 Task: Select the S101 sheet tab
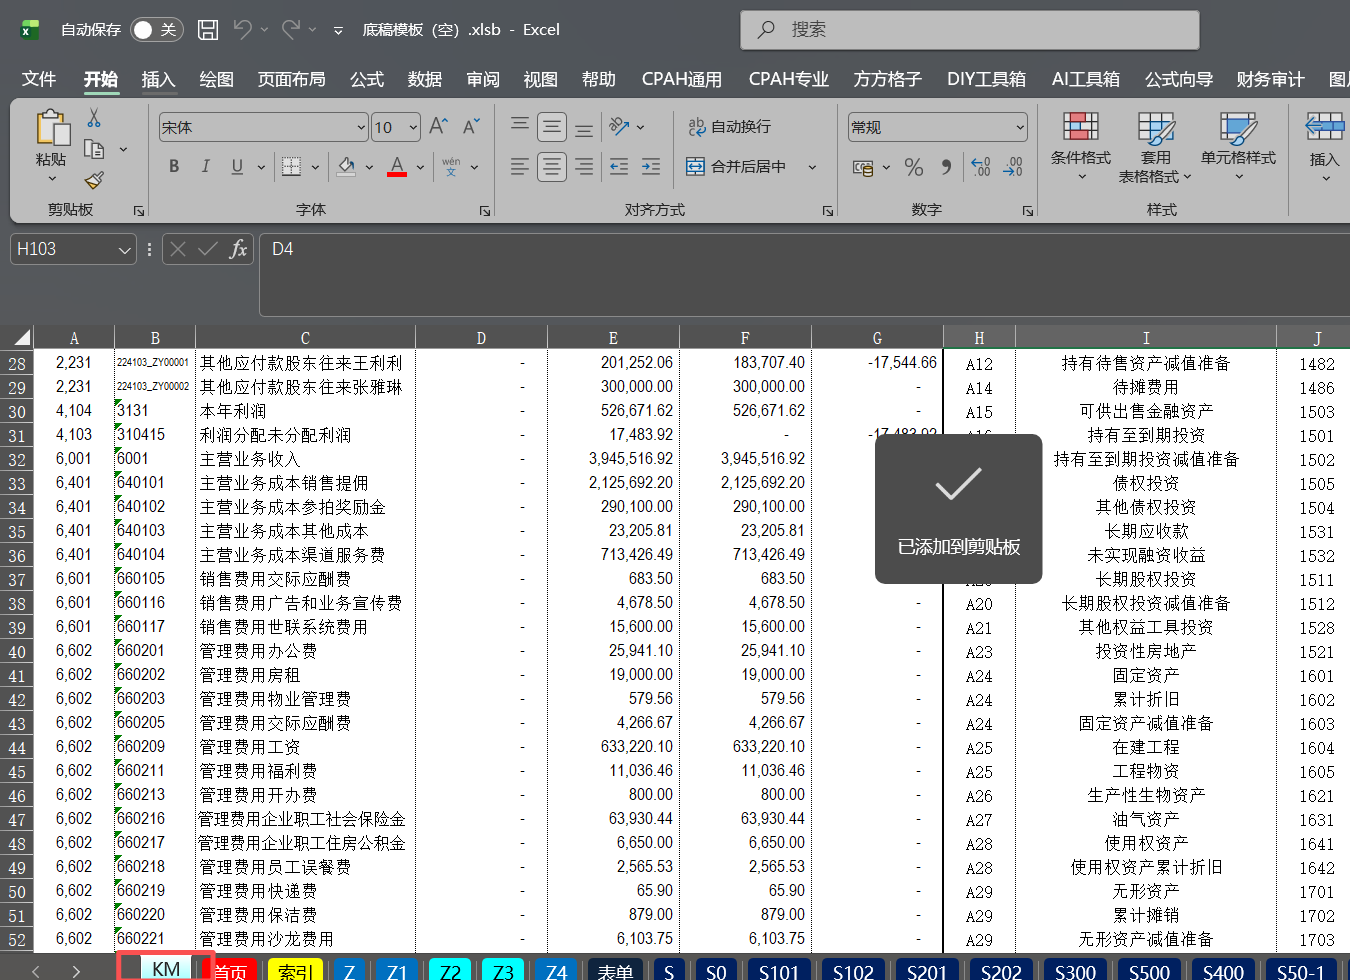[779, 970]
